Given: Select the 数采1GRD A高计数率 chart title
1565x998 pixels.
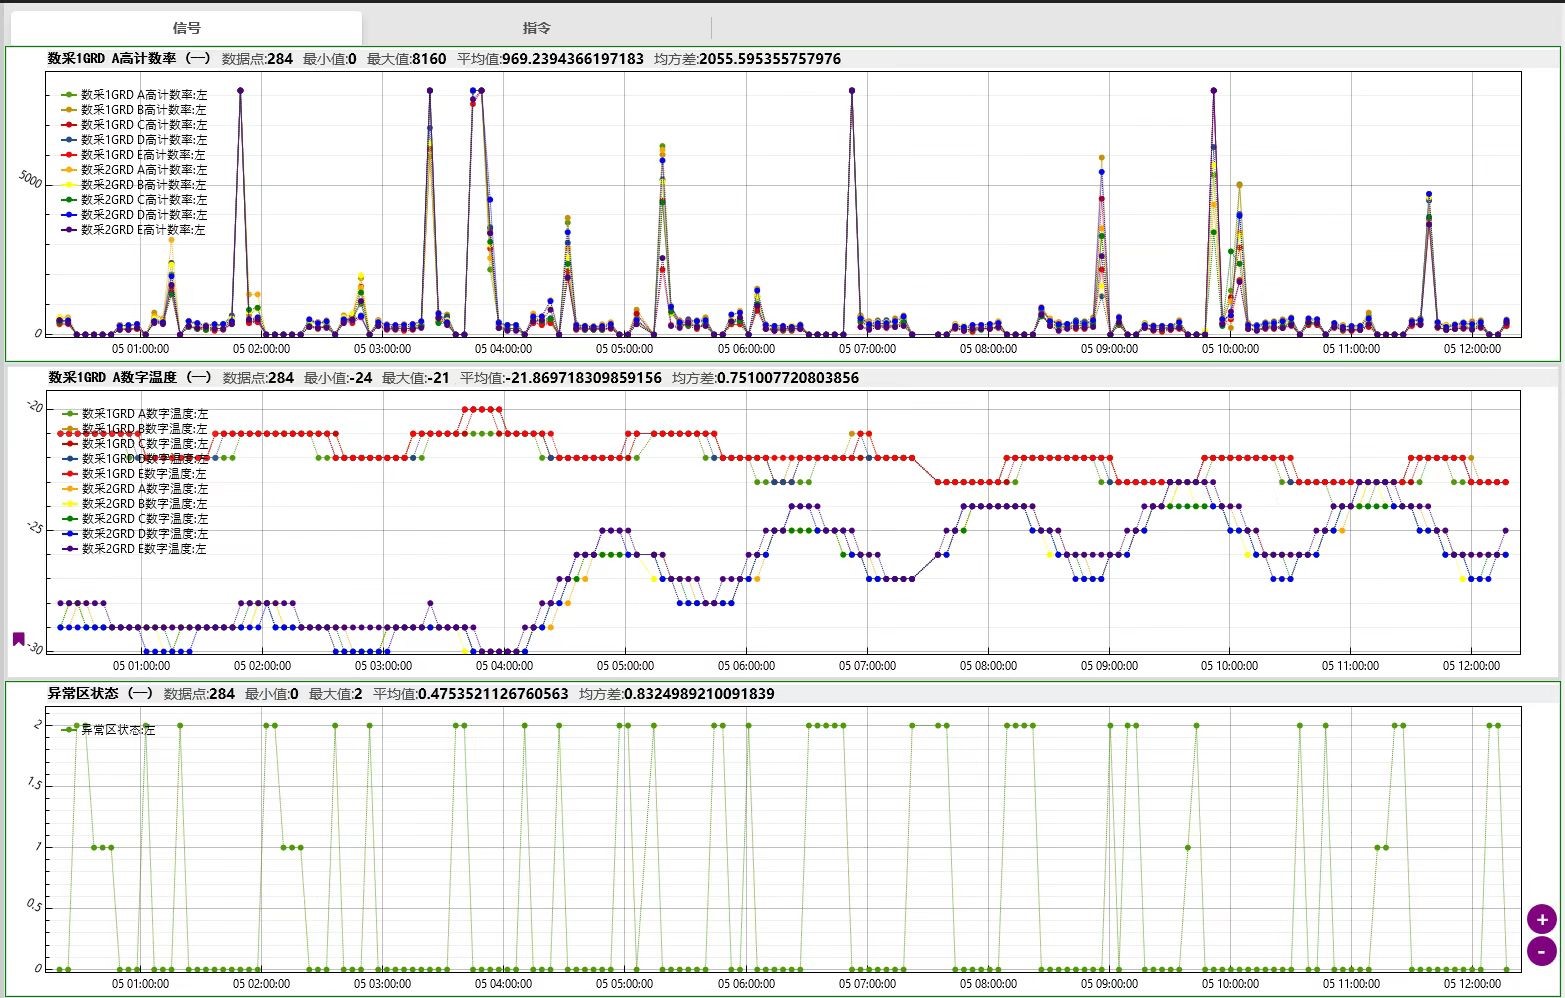Looking at the screenshot, I should click(x=129, y=59).
